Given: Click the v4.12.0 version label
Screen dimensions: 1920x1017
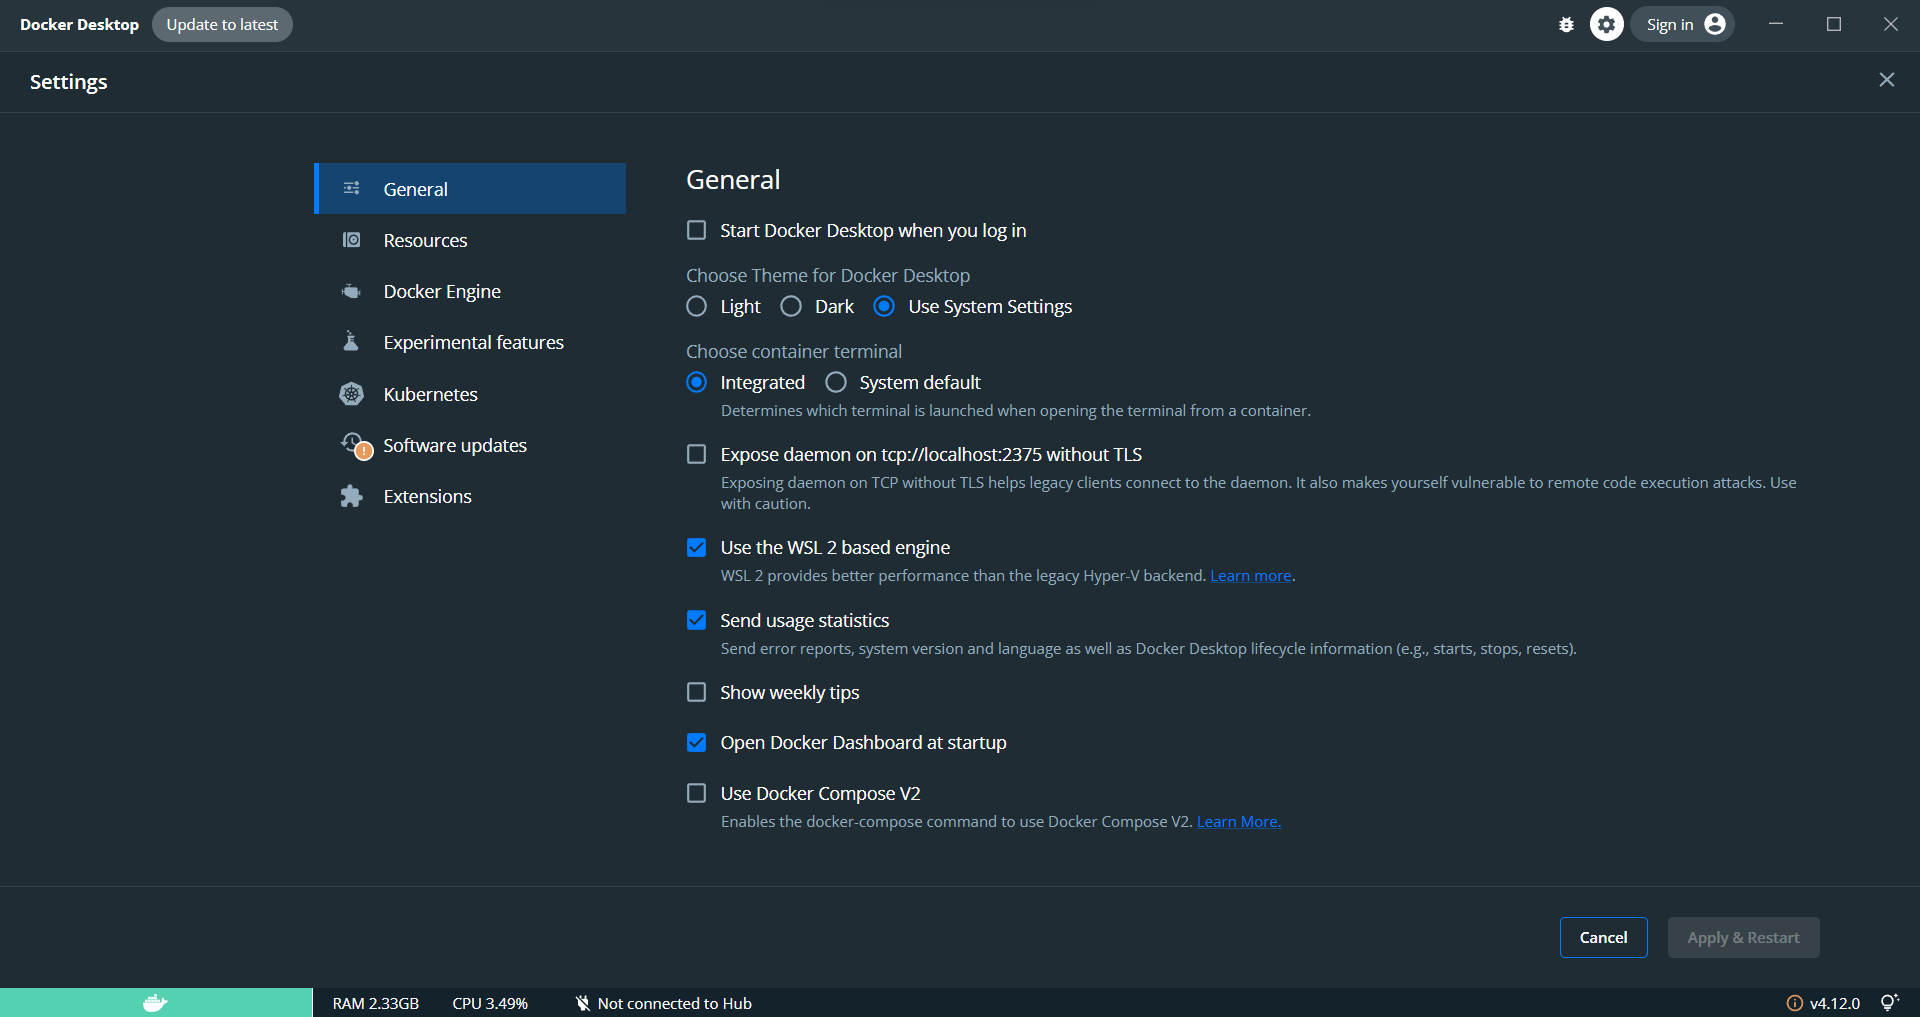Looking at the screenshot, I should tap(1835, 1003).
